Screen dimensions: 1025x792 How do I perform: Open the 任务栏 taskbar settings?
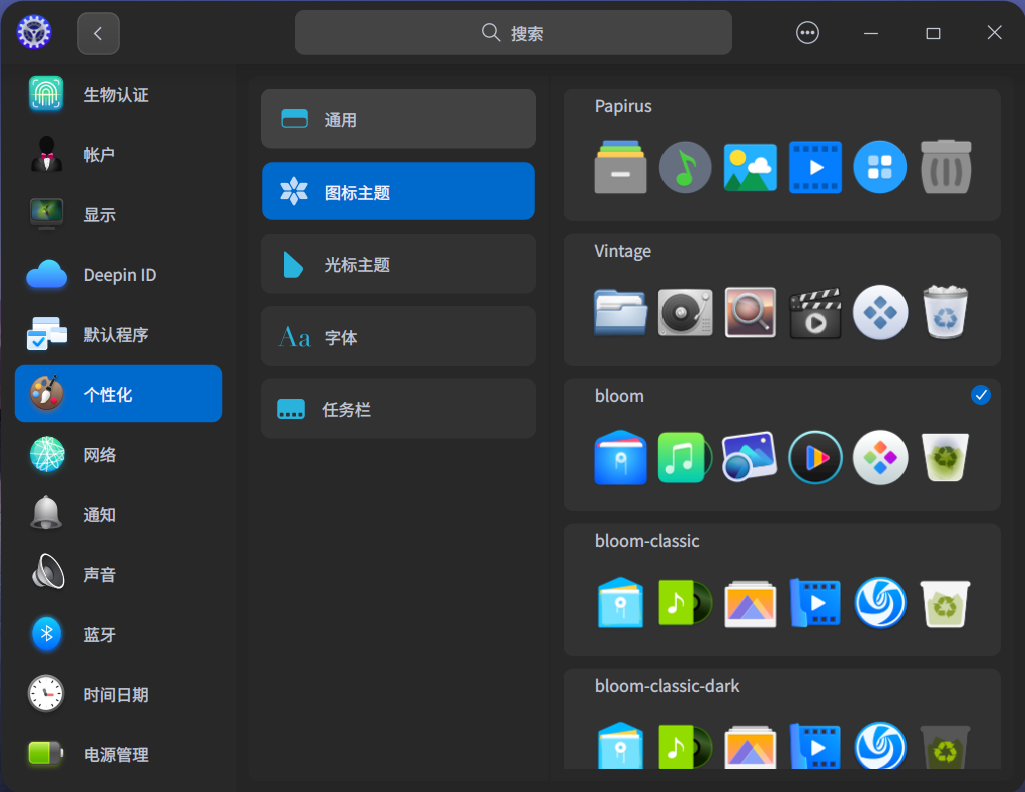coord(398,410)
